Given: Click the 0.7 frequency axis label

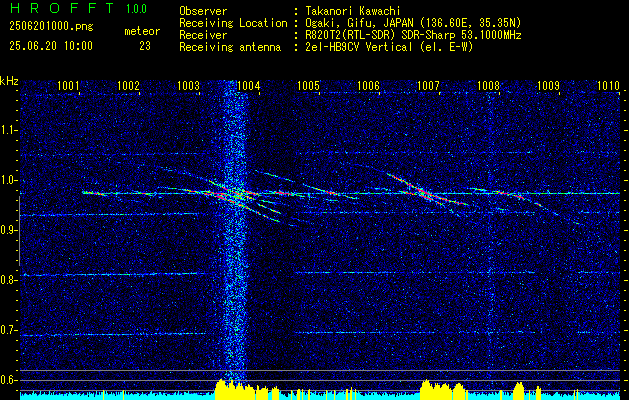Looking at the screenshot, I should [9, 330].
